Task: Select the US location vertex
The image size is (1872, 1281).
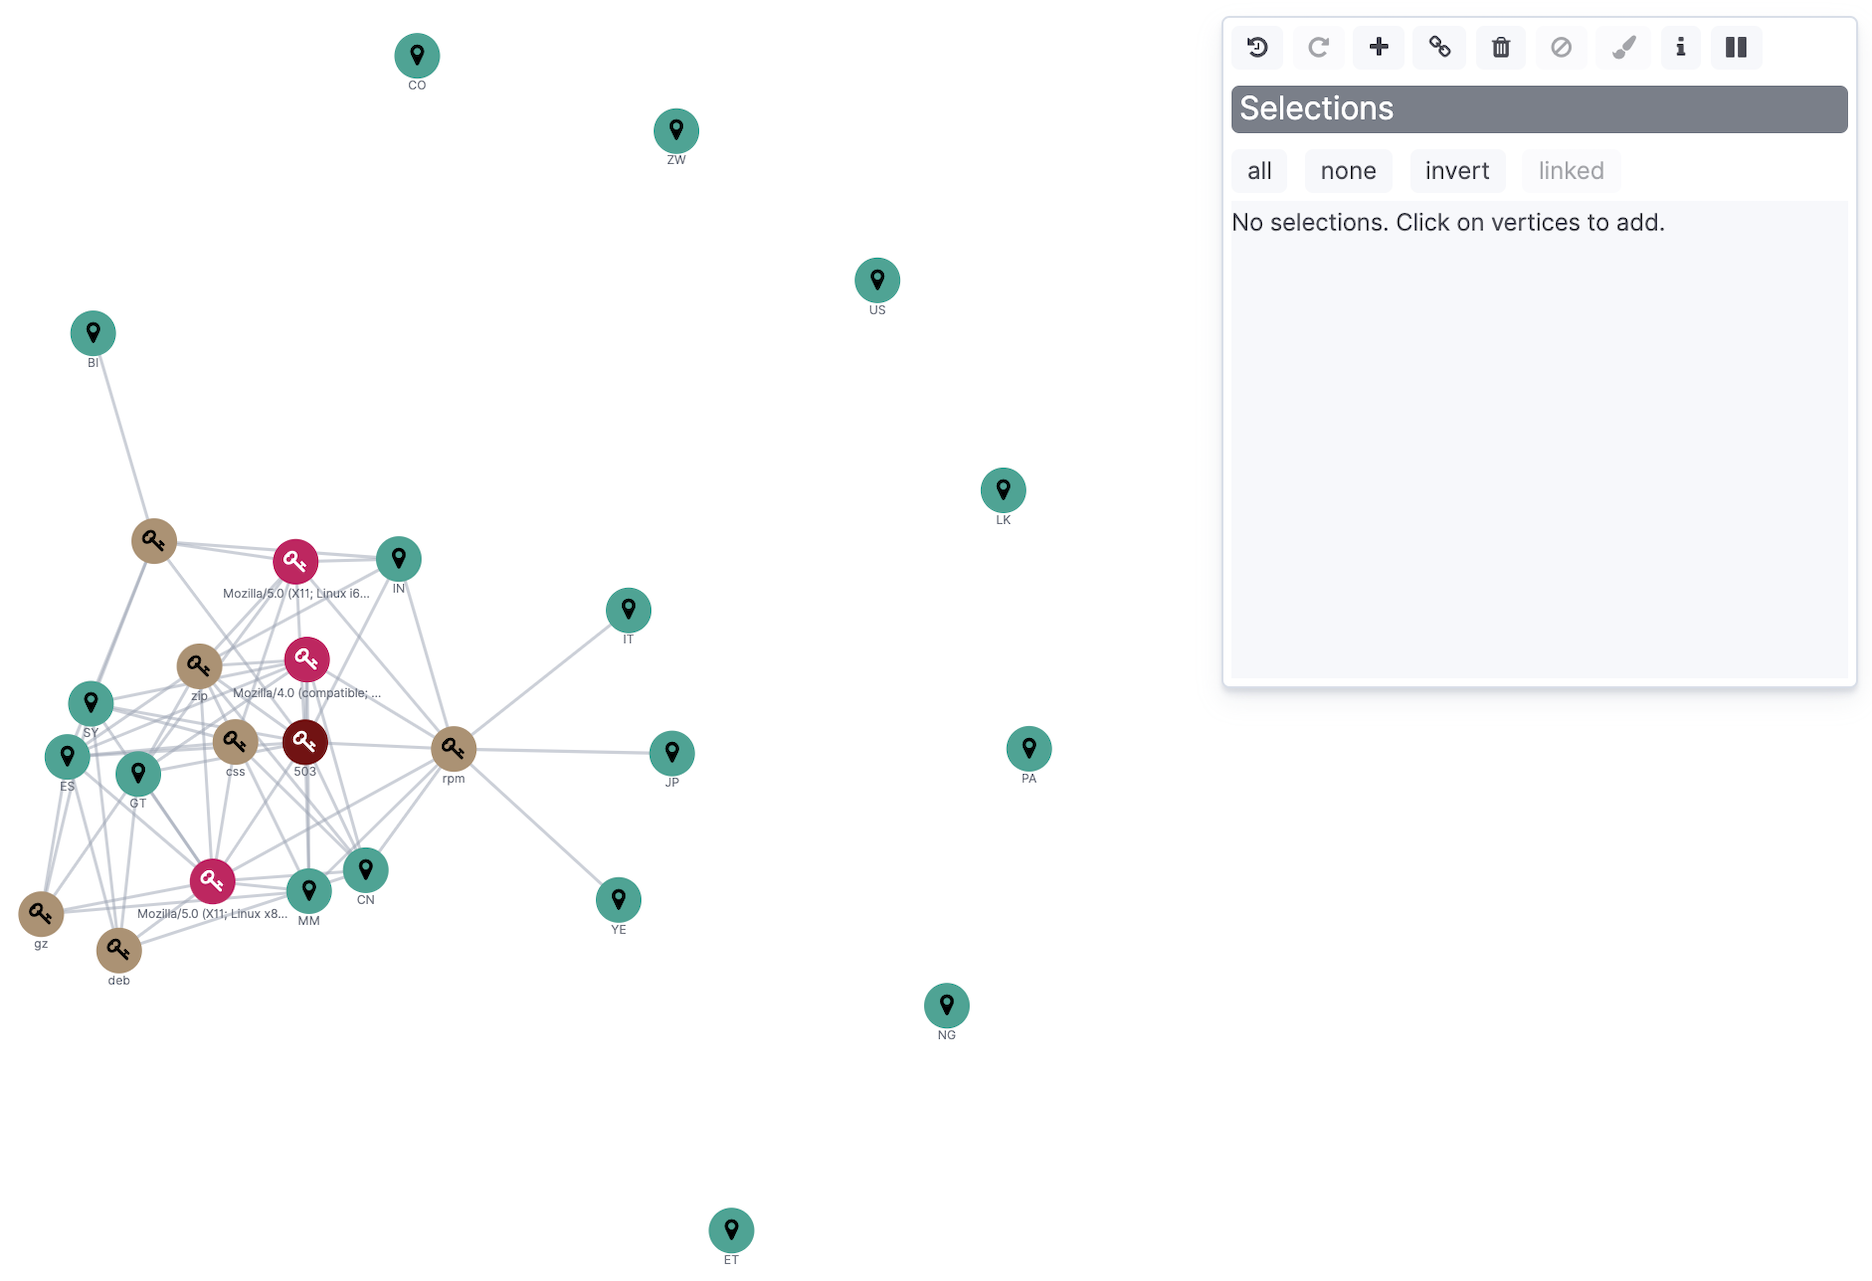Action: 877,280
